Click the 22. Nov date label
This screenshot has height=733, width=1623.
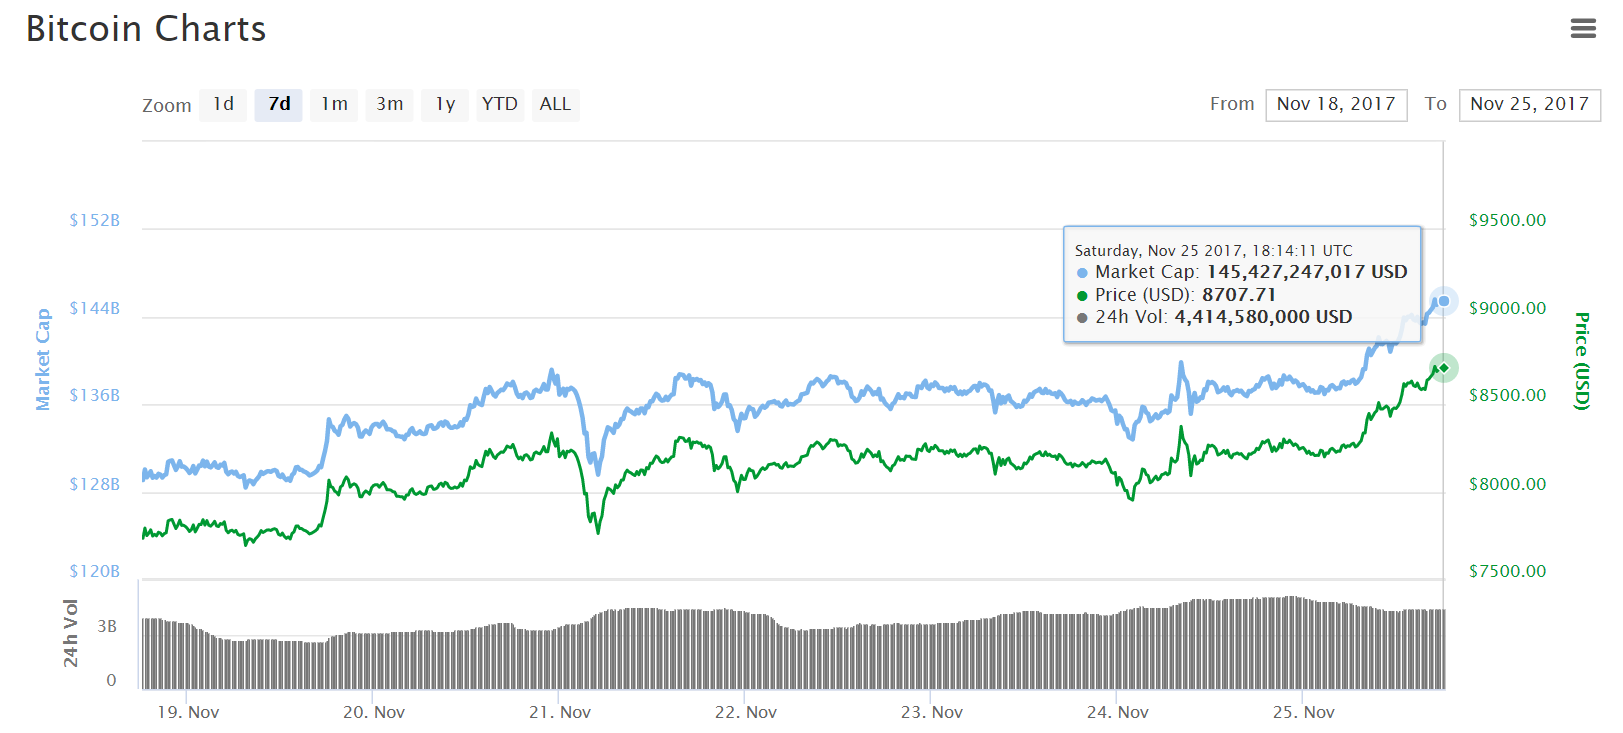[x=746, y=712]
